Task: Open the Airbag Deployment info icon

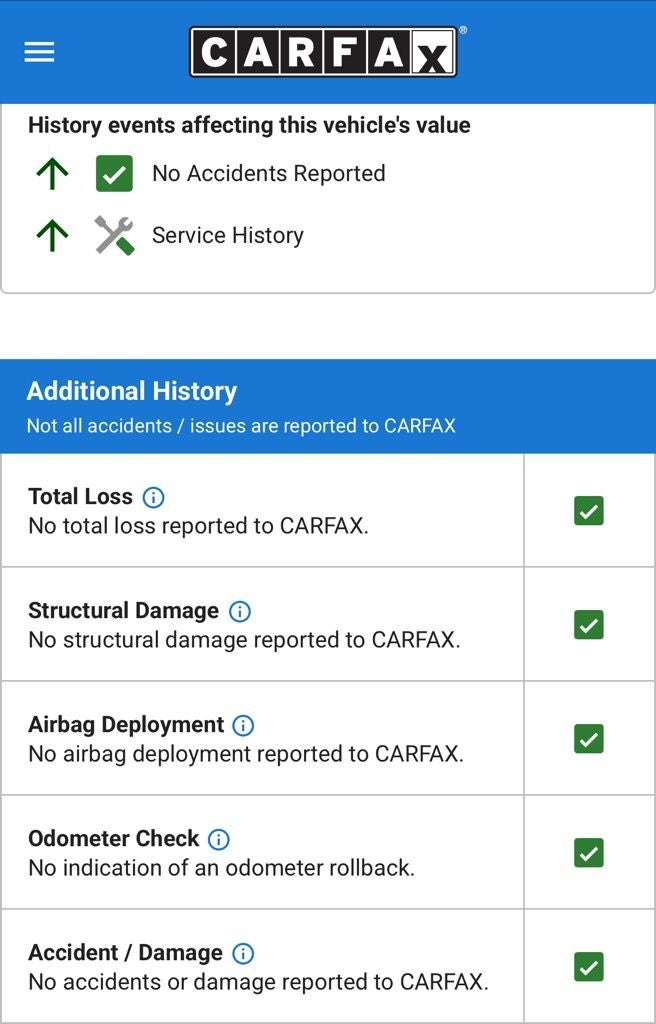Action: 243,725
